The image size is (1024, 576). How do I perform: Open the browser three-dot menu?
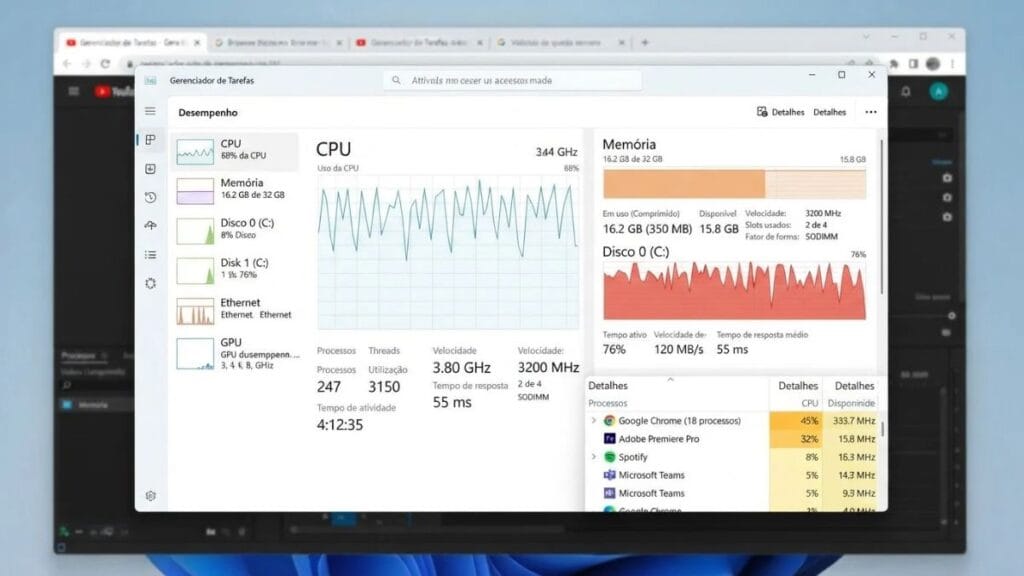point(952,63)
